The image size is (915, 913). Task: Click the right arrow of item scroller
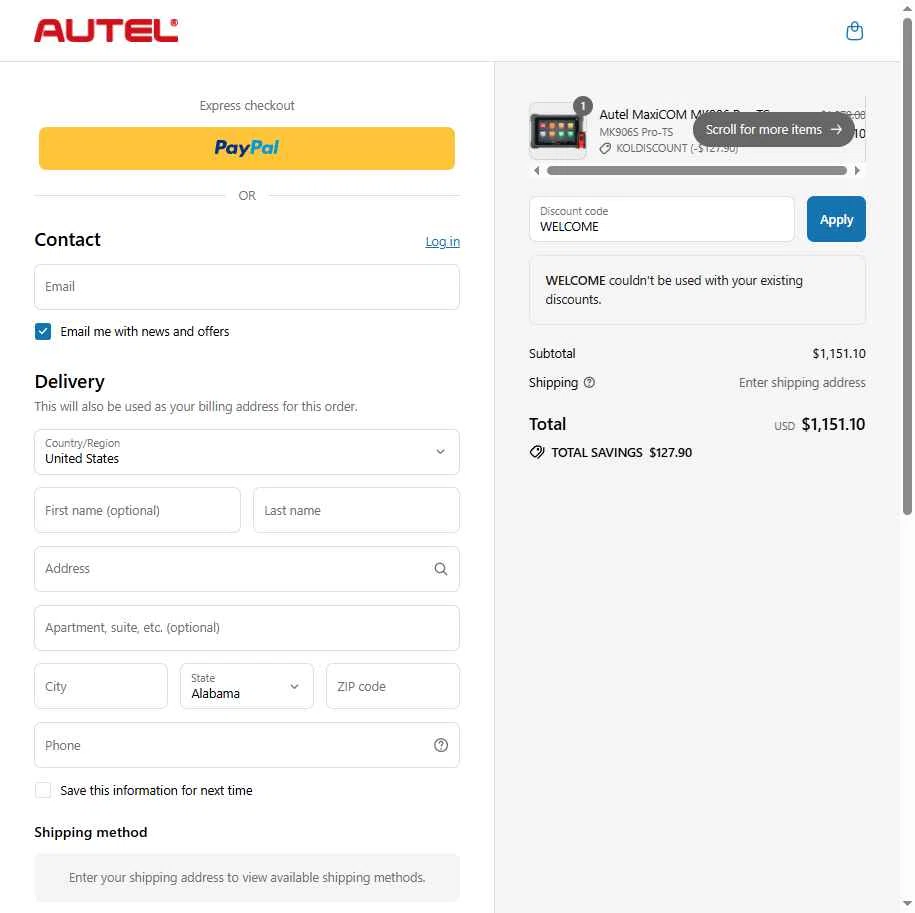coord(857,170)
